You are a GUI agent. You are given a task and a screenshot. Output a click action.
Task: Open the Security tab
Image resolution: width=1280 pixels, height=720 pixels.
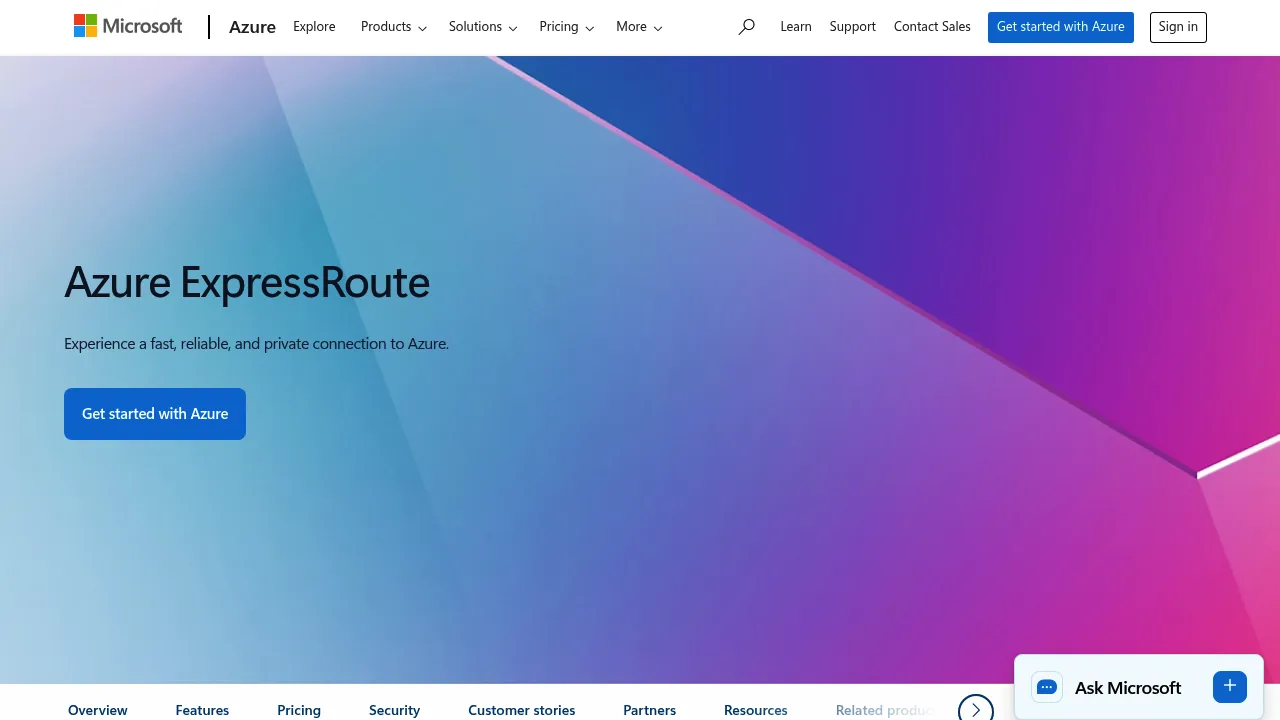point(394,710)
